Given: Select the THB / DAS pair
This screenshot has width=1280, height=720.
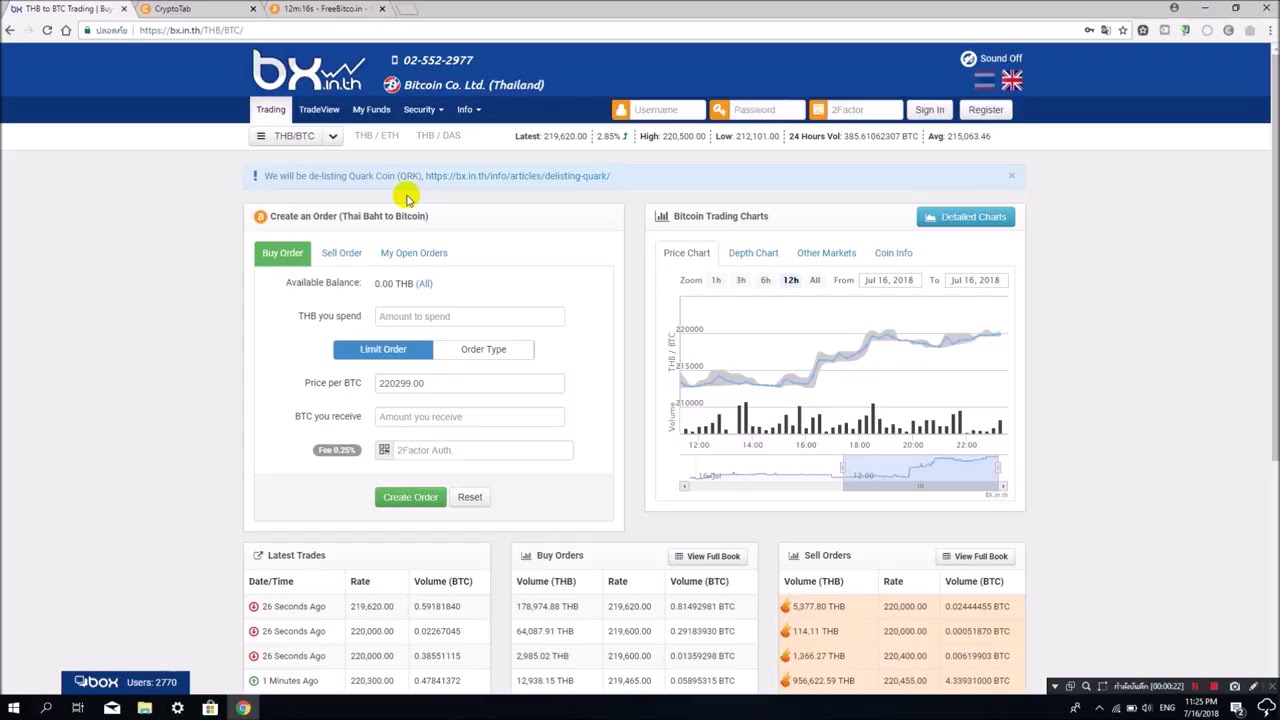Looking at the screenshot, I should [438, 136].
